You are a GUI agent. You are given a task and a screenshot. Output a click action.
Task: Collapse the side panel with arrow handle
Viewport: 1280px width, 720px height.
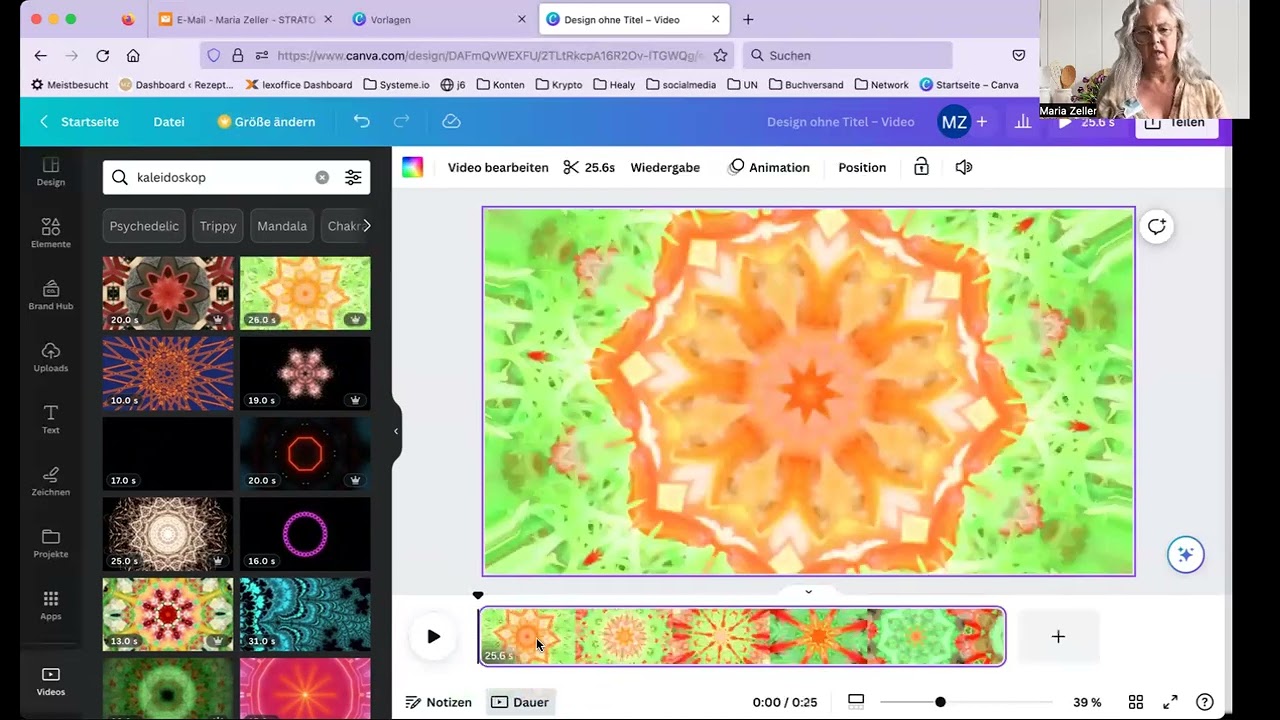pyautogui.click(x=396, y=431)
